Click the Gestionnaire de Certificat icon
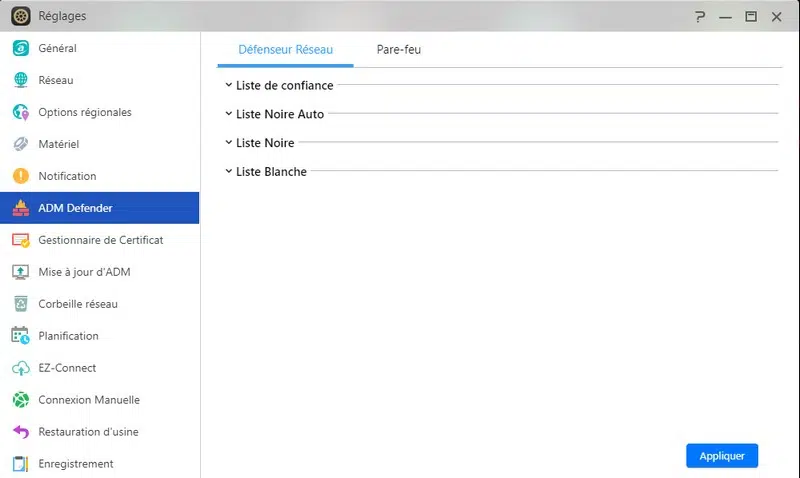 tap(20, 240)
